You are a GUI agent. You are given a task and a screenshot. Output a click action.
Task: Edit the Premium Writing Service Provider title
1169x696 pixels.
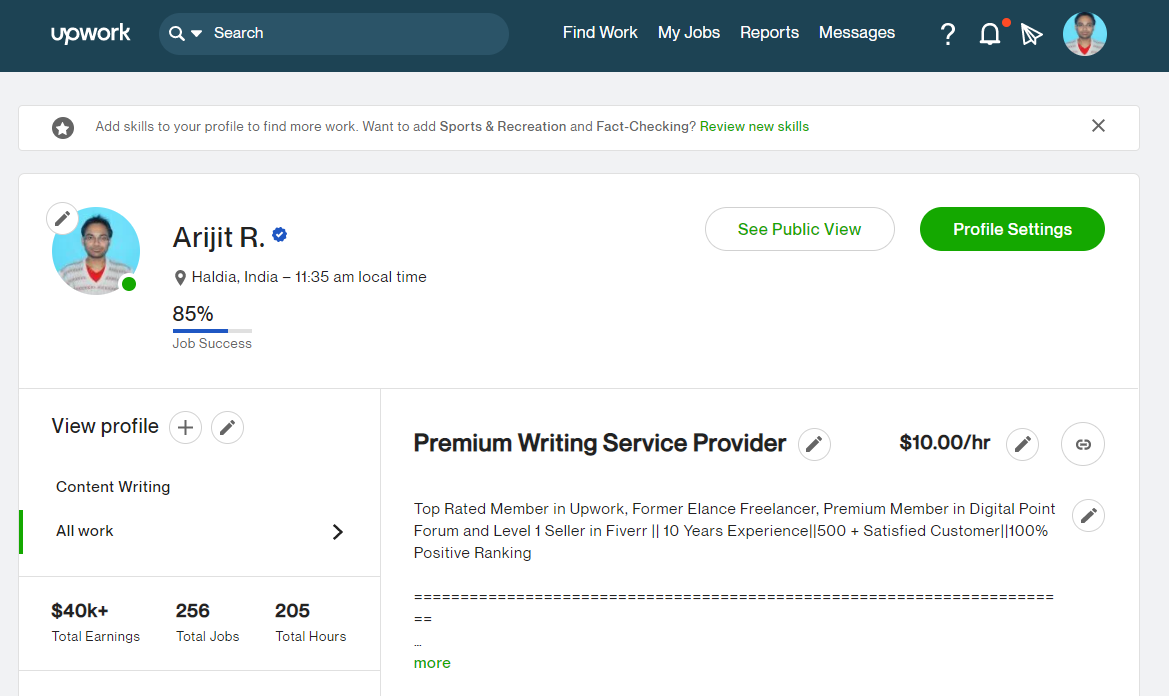[815, 444]
